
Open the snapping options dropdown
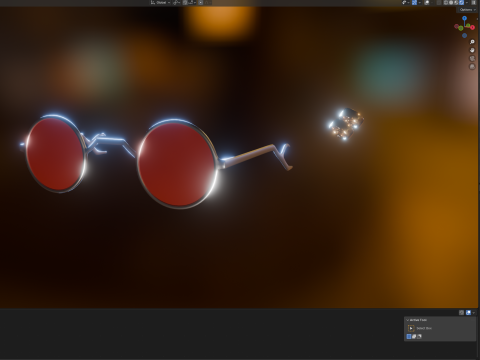pyautogui.click(x=192, y=2)
